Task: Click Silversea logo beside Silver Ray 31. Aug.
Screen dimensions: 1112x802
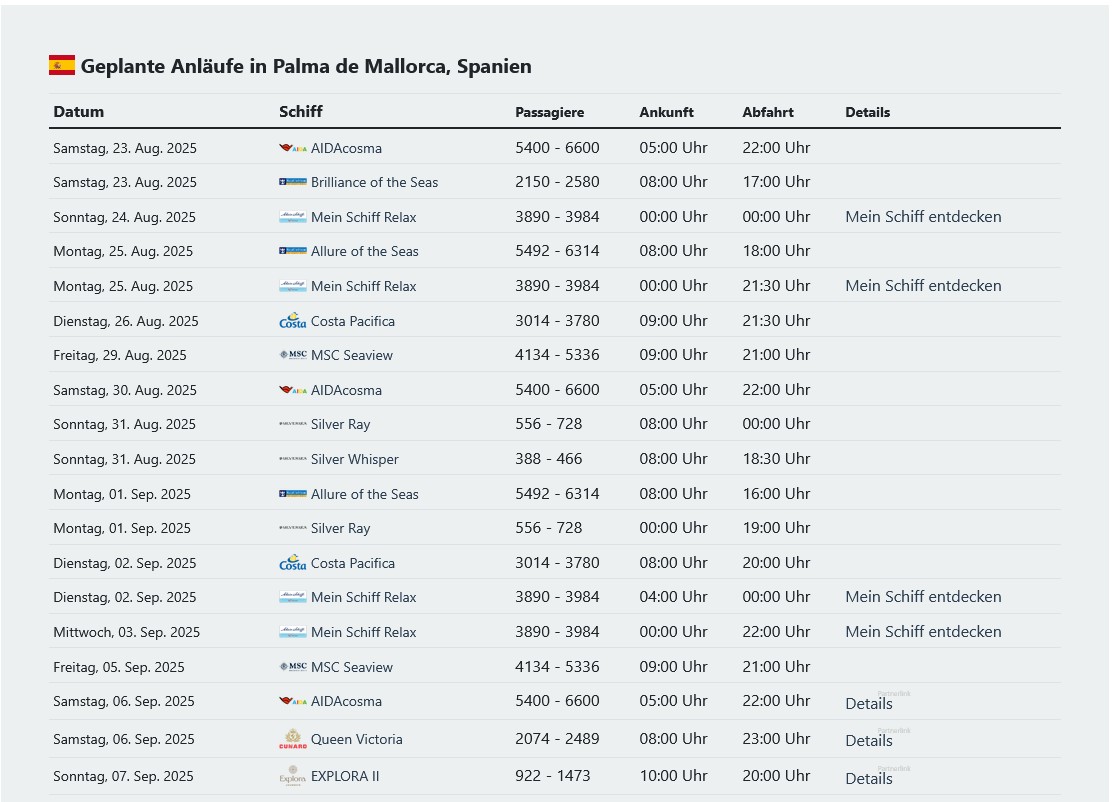Action: pyautogui.click(x=293, y=424)
